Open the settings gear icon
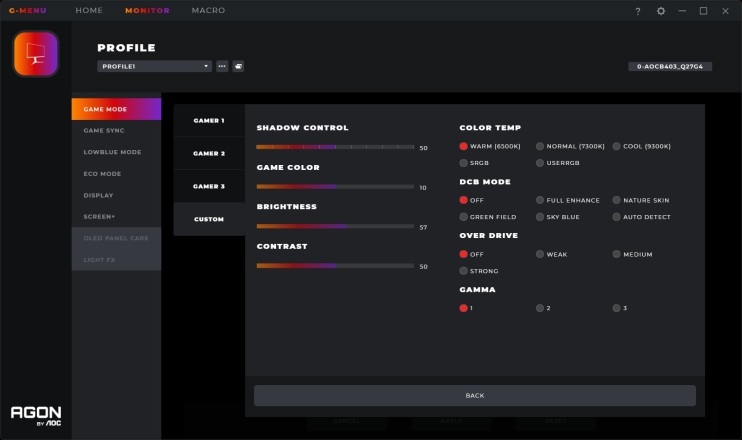 [x=660, y=11]
